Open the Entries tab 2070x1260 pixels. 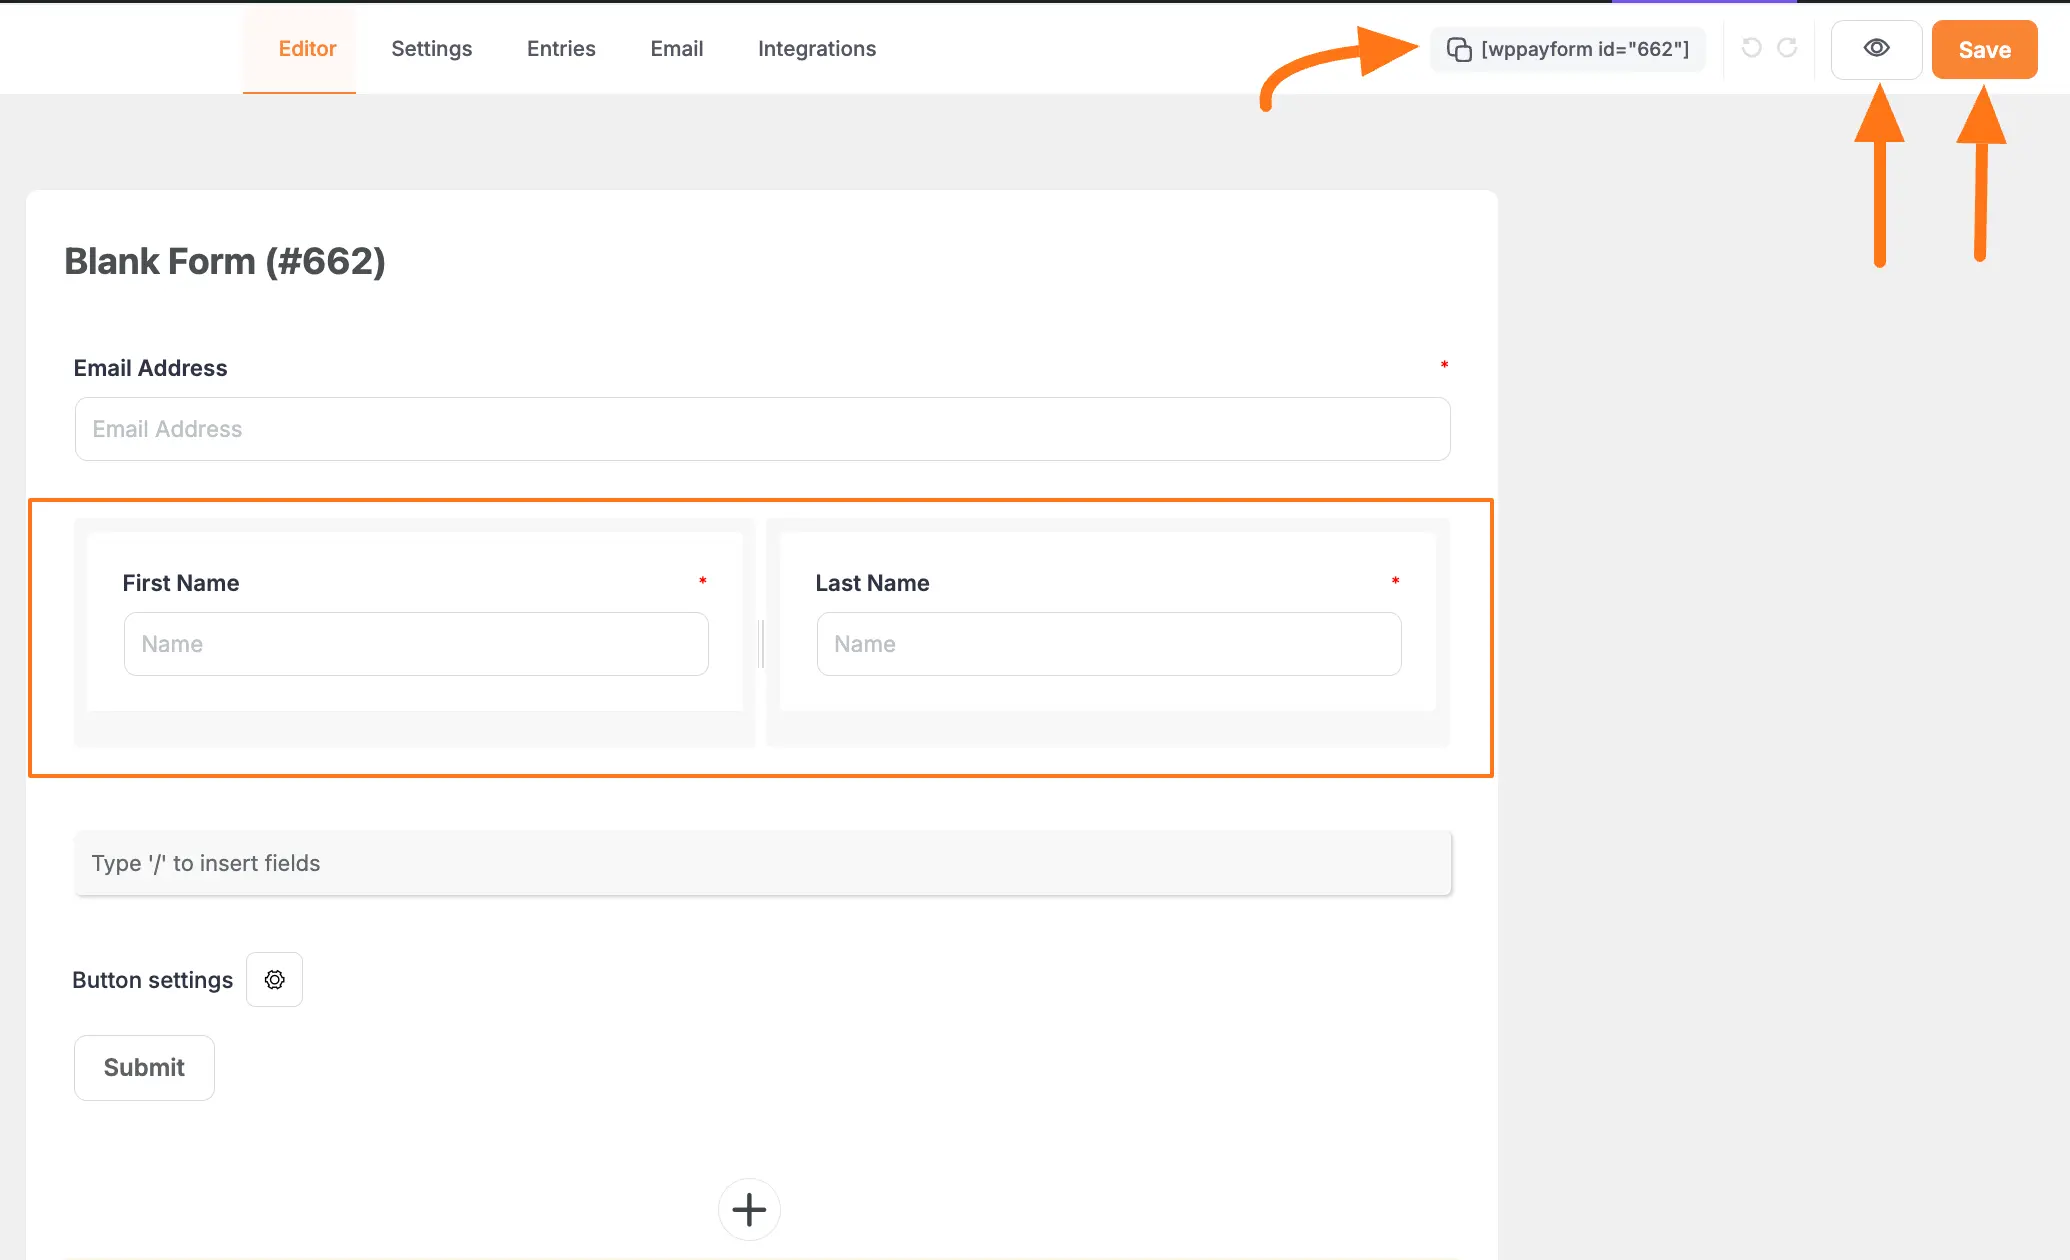(x=561, y=49)
